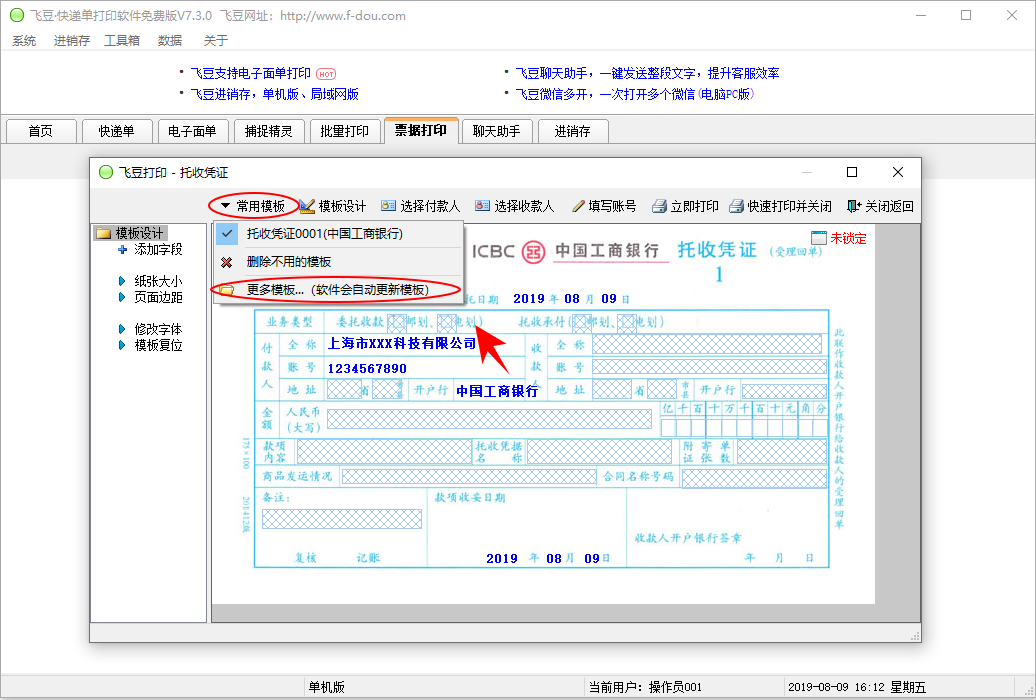Click the 模板设计 pencil icon
Viewport: 1036px width, 700px height.
tap(307, 206)
